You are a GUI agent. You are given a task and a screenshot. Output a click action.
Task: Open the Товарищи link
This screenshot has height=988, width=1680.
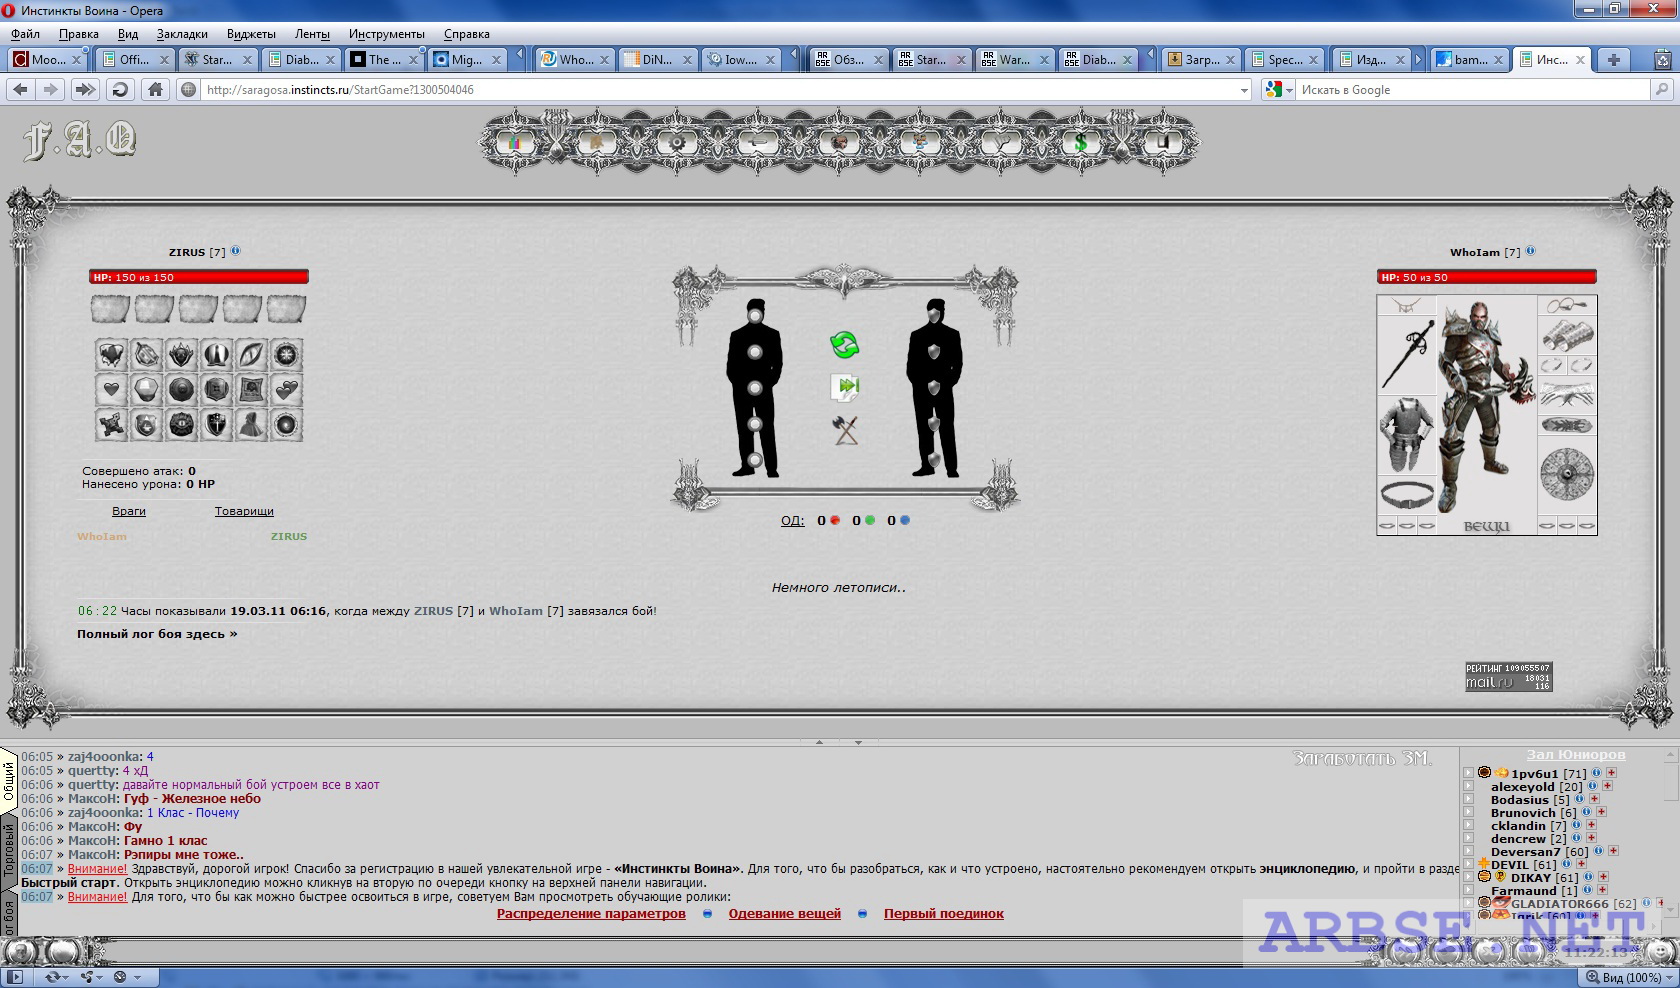pyautogui.click(x=244, y=511)
